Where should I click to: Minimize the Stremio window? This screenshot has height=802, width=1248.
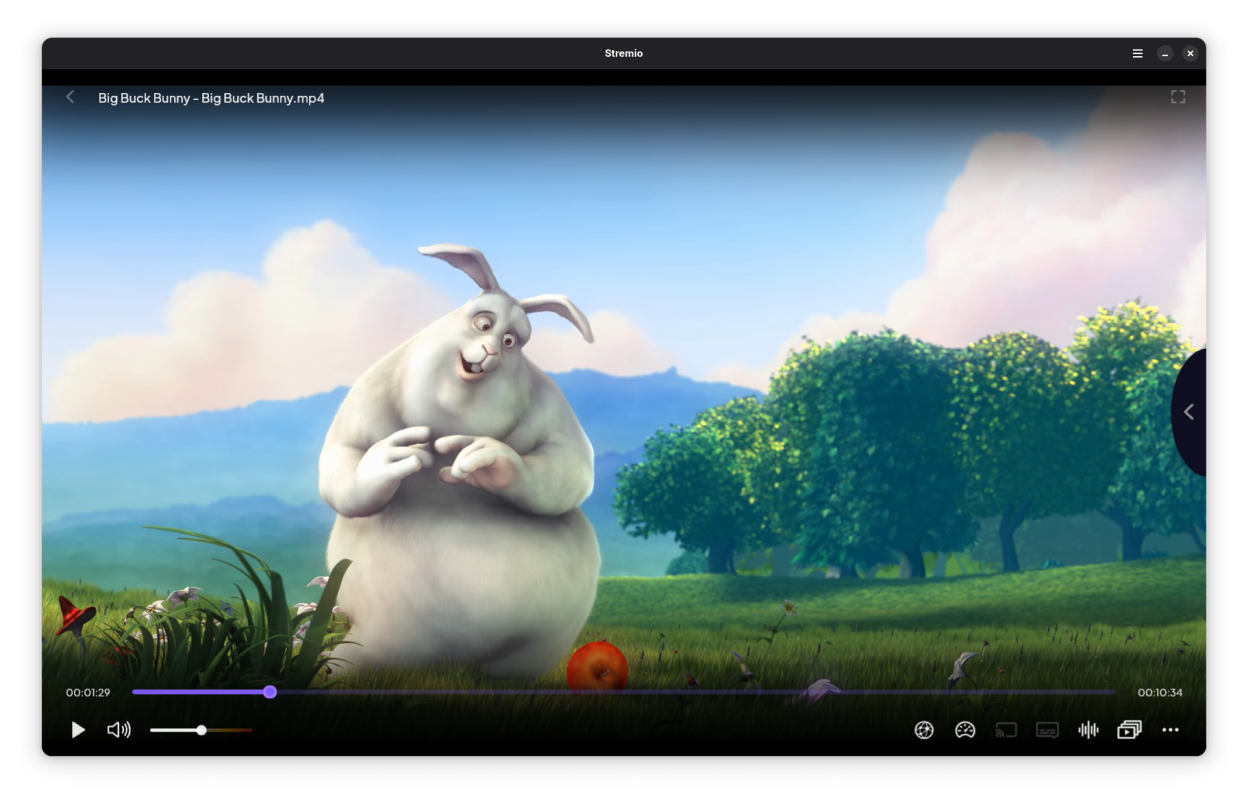coord(1165,53)
